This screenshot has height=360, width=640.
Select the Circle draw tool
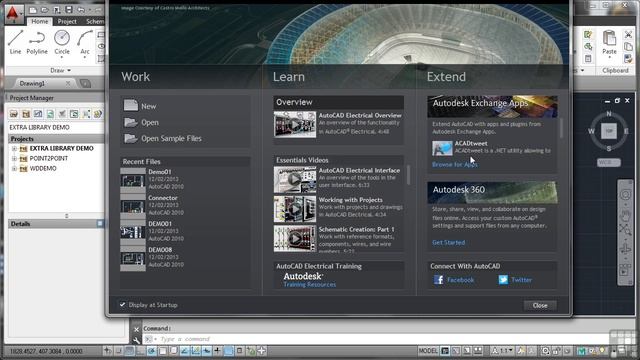[62, 42]
